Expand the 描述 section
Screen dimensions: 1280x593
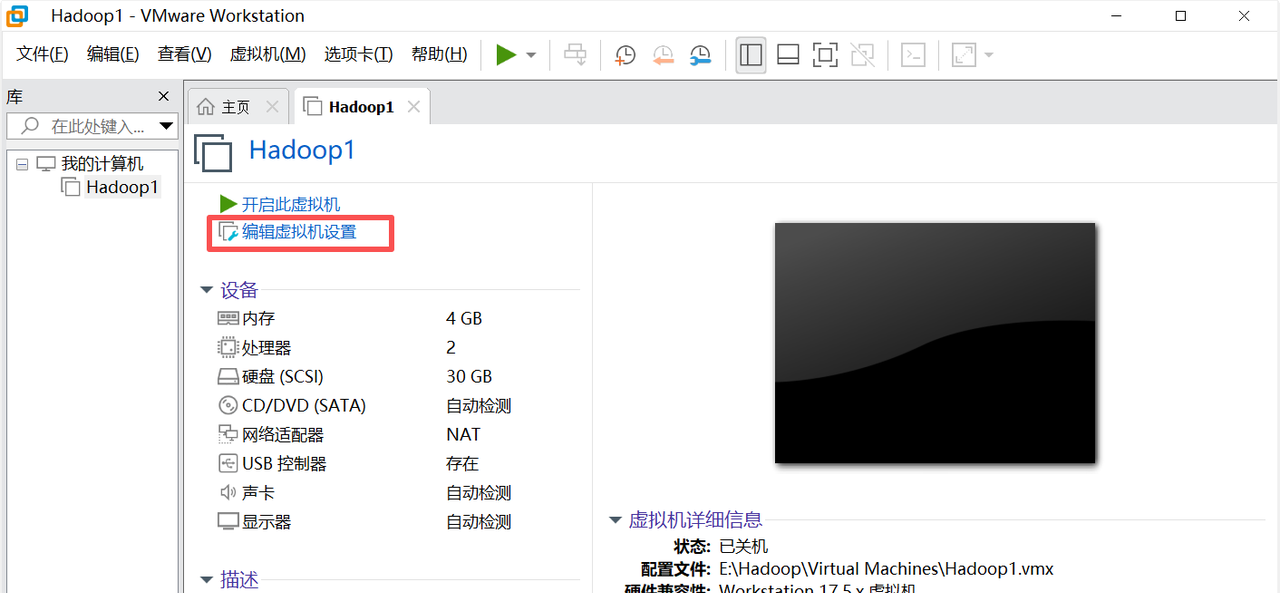207,579
